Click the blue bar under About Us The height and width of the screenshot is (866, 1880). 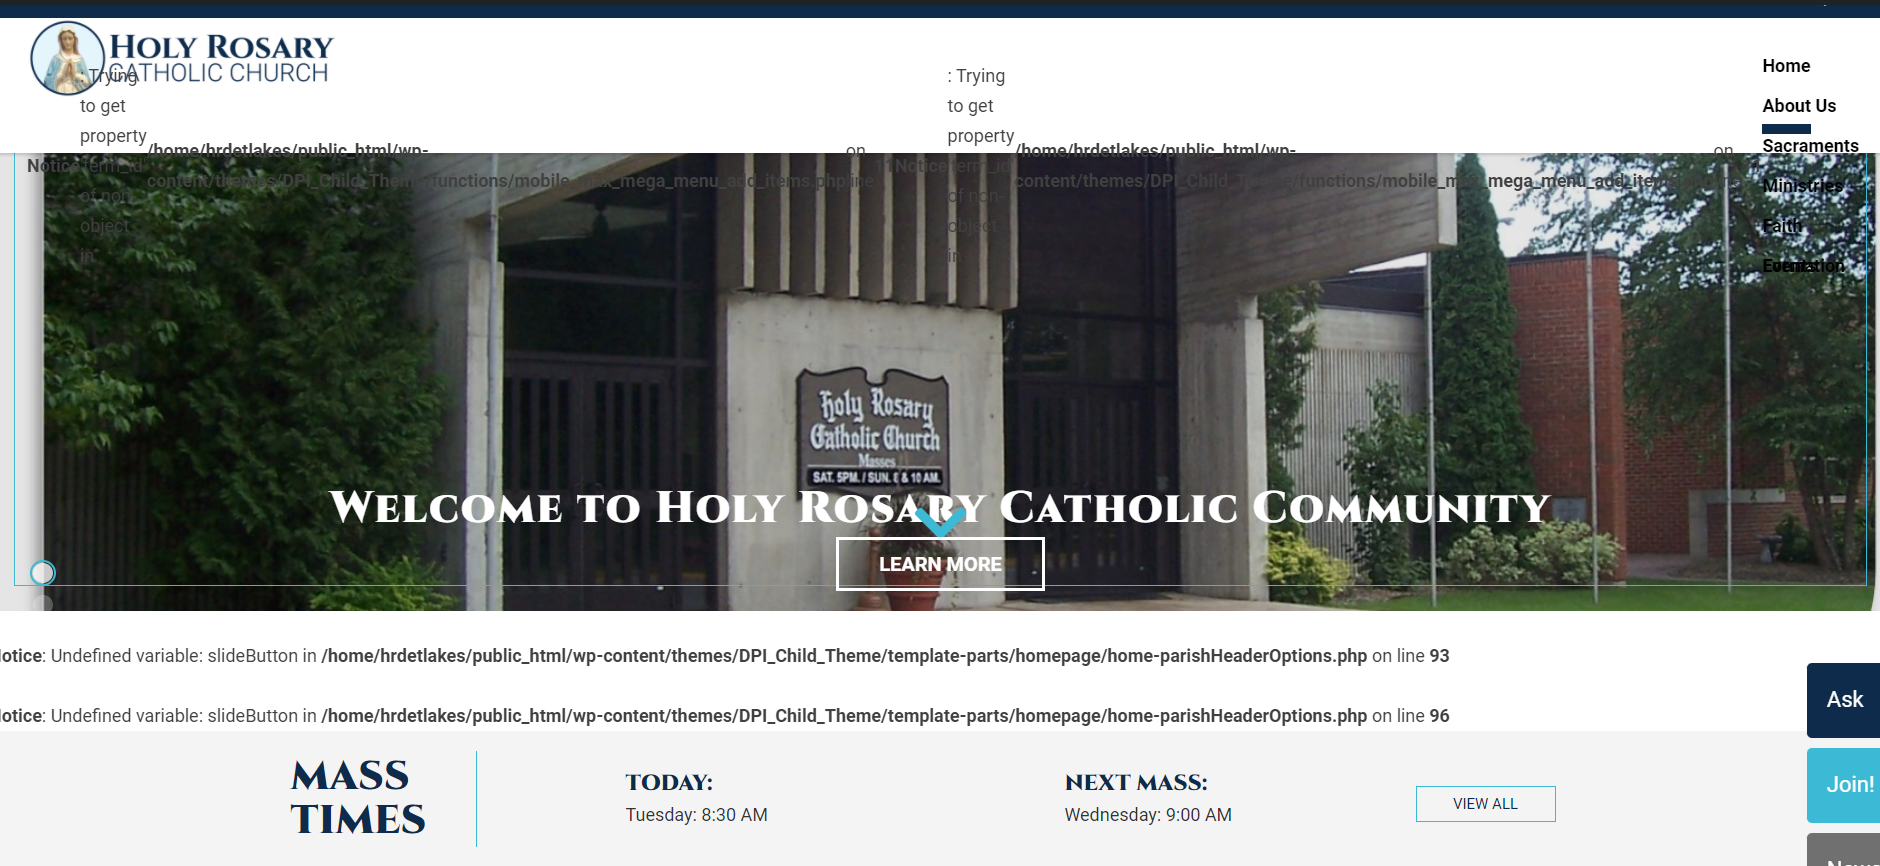click(x=1786, y=129)
